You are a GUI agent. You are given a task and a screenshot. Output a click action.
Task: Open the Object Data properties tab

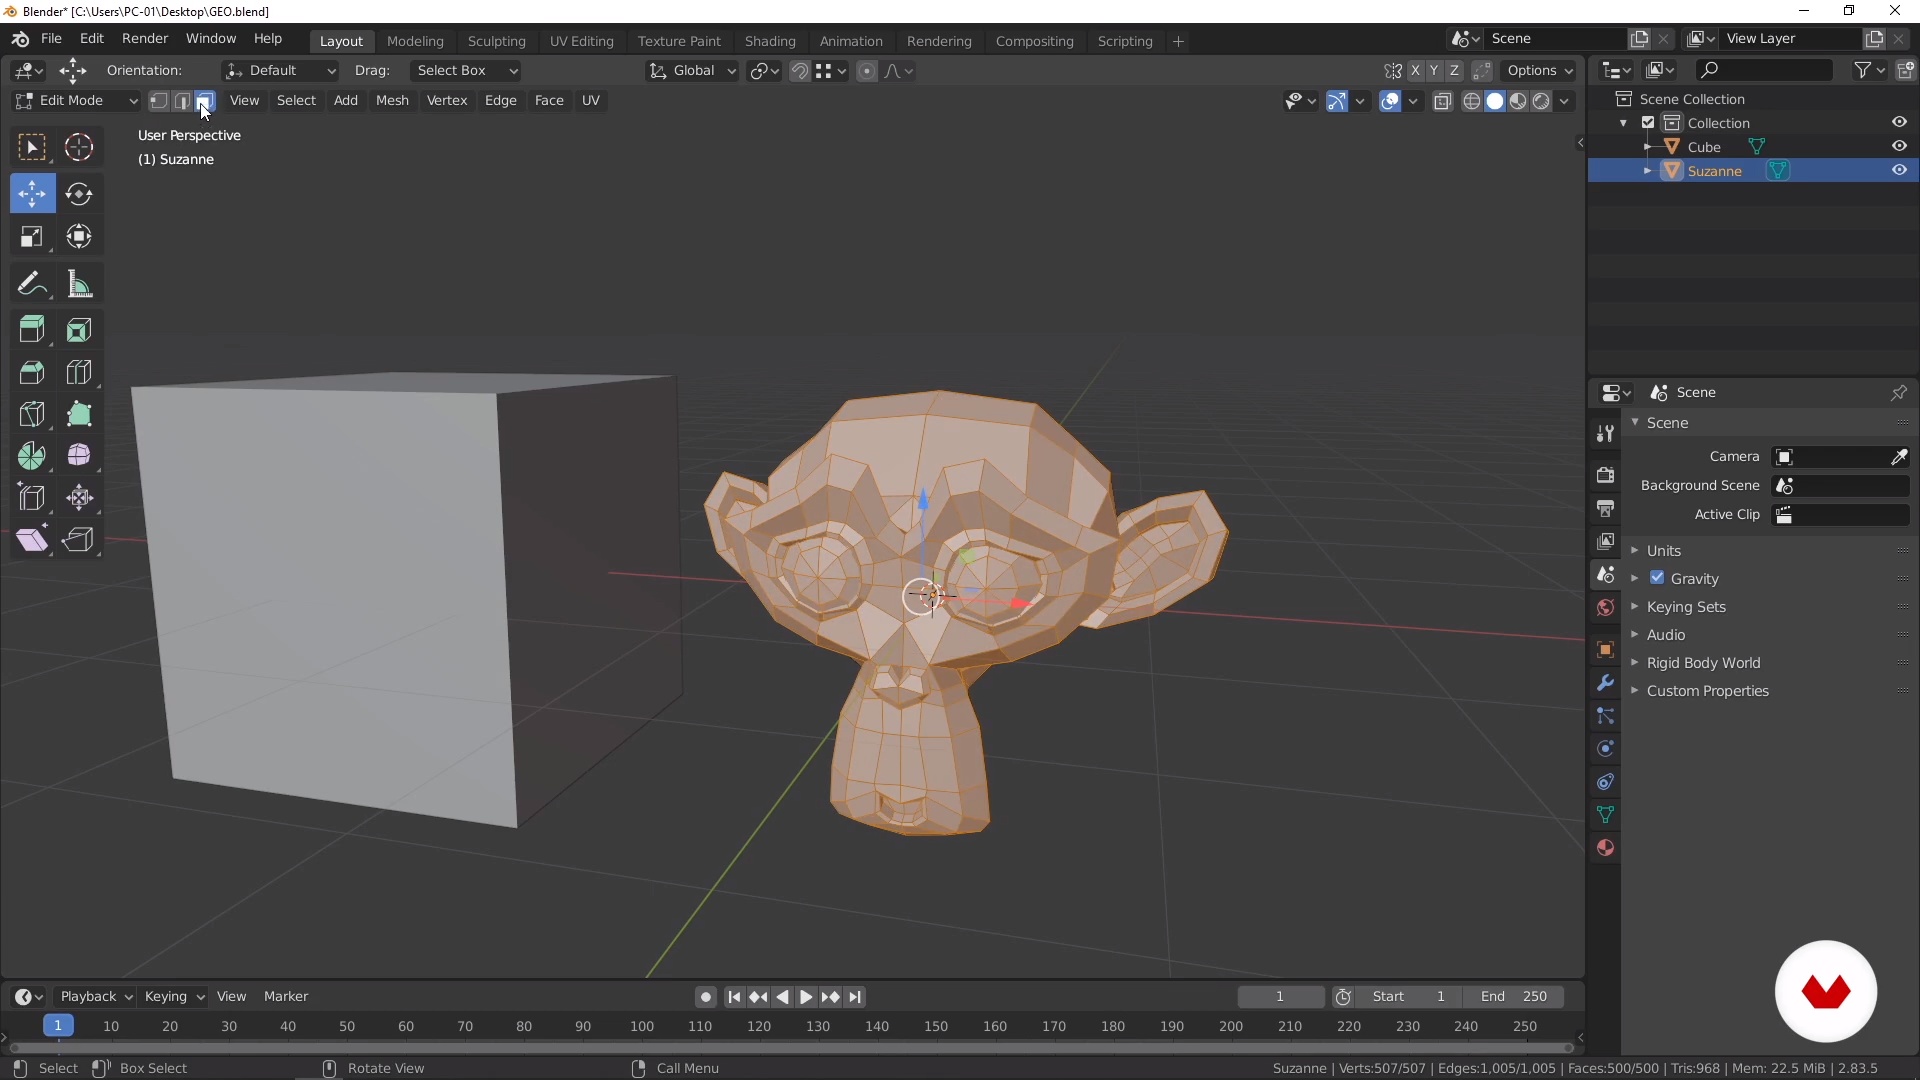1605,815
